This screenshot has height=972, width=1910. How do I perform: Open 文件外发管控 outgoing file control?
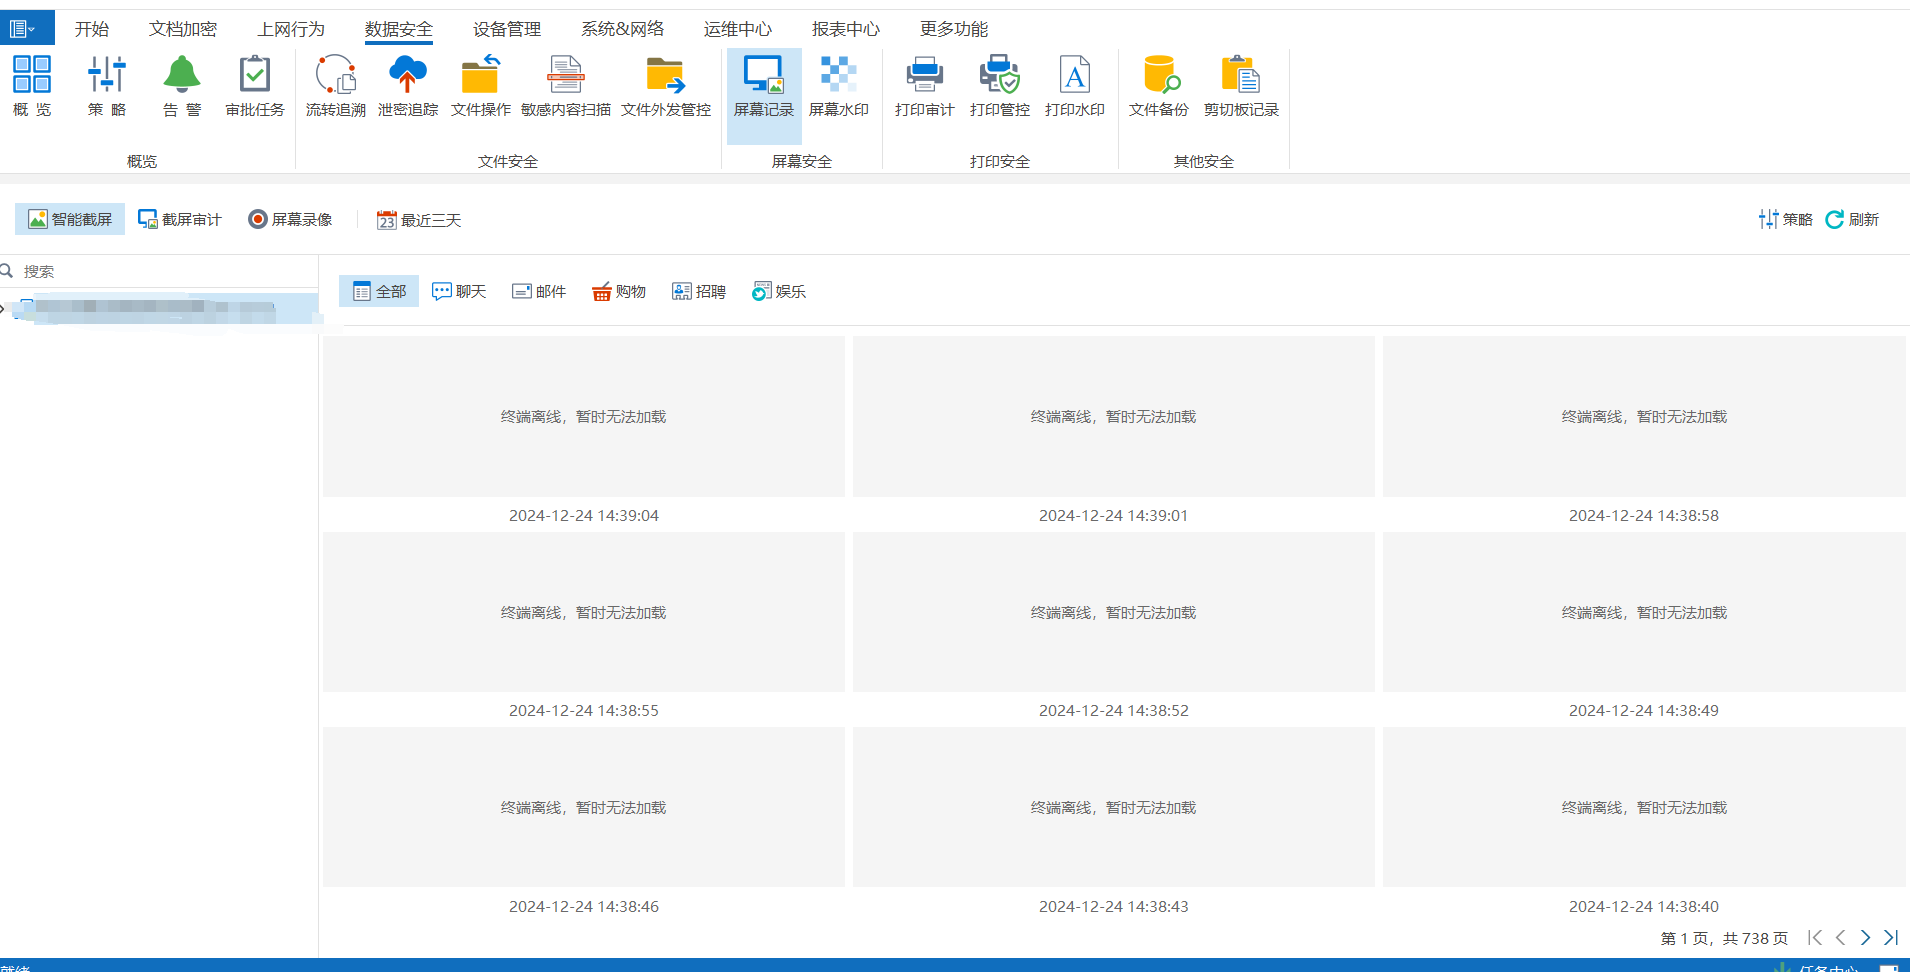665,86
